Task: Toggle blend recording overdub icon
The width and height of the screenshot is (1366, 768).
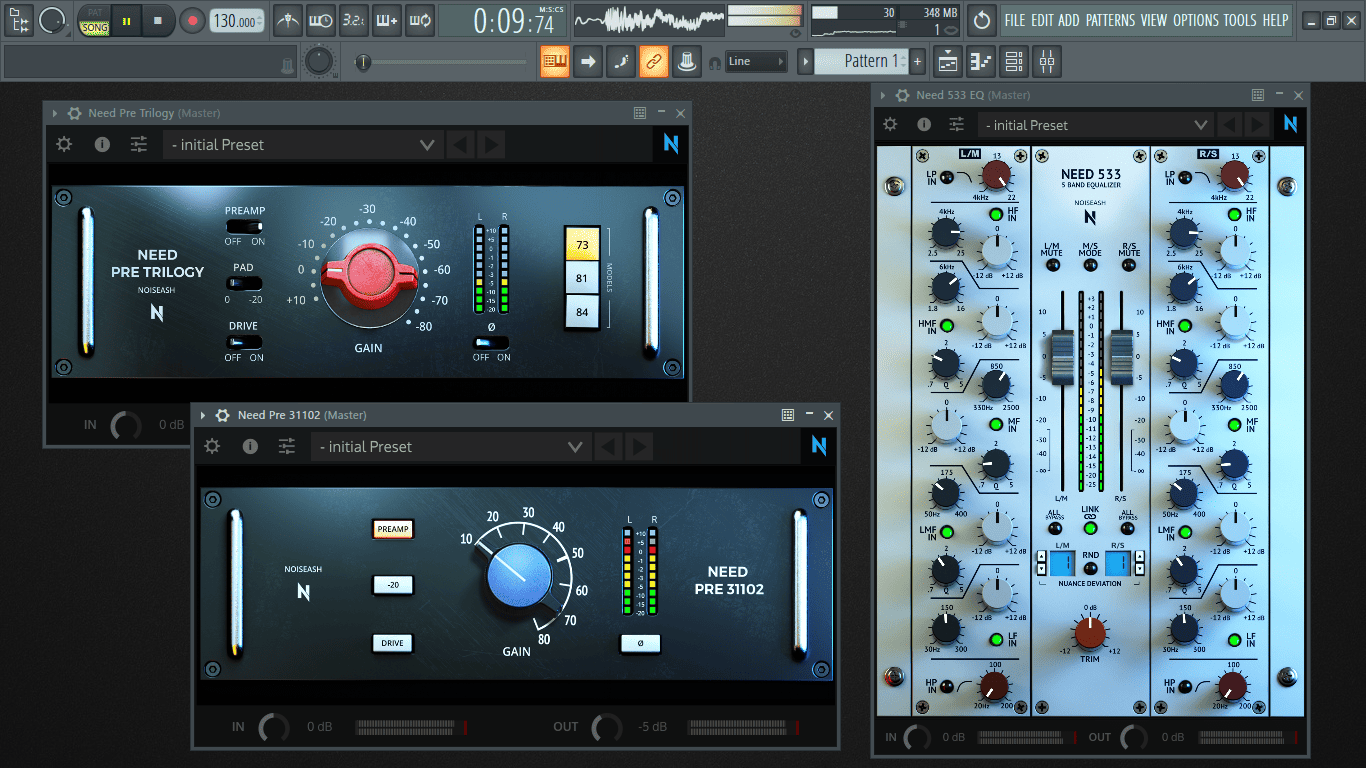Action: [x=387, y=20]
